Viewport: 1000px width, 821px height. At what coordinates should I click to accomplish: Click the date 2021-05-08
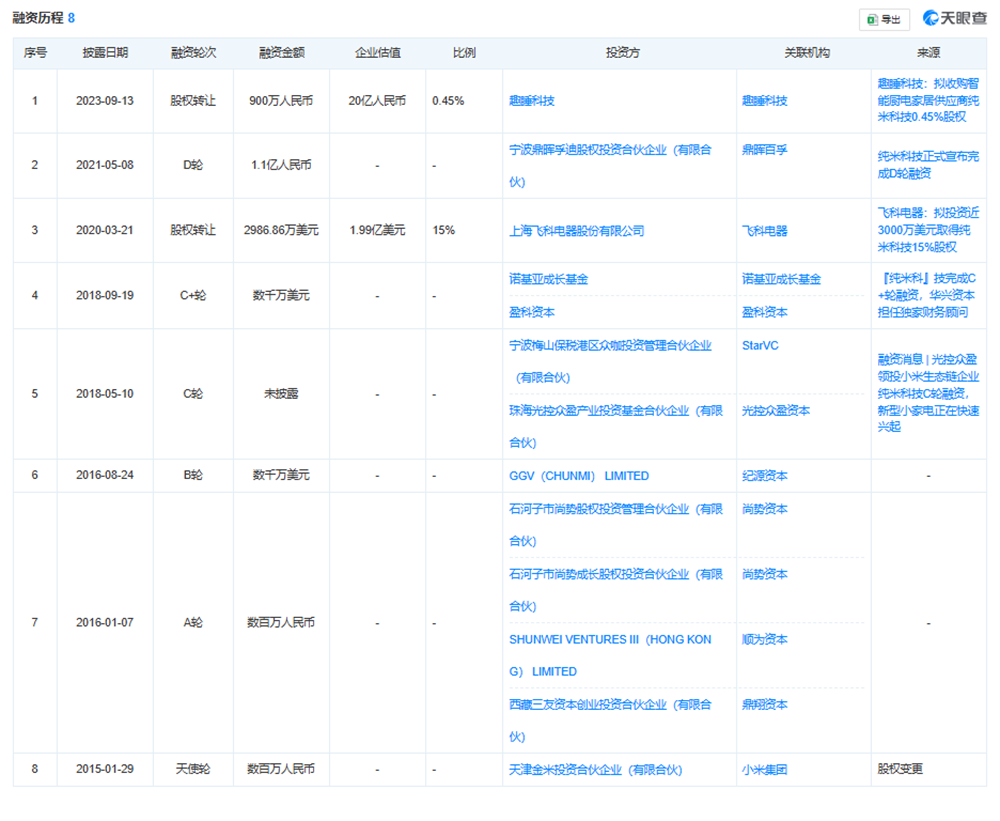(105, 165)
